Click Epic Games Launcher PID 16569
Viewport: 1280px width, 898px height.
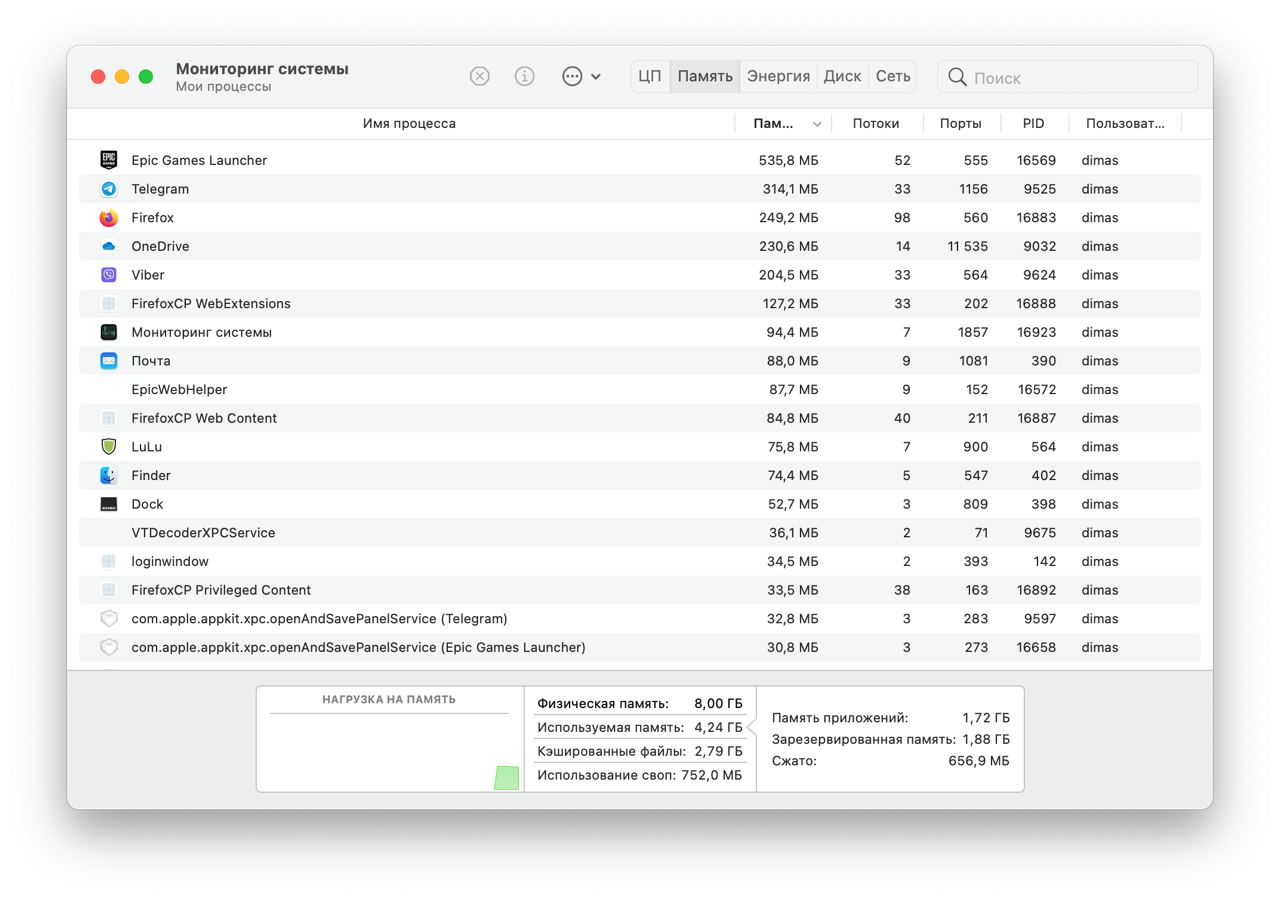coord(1036,160)
